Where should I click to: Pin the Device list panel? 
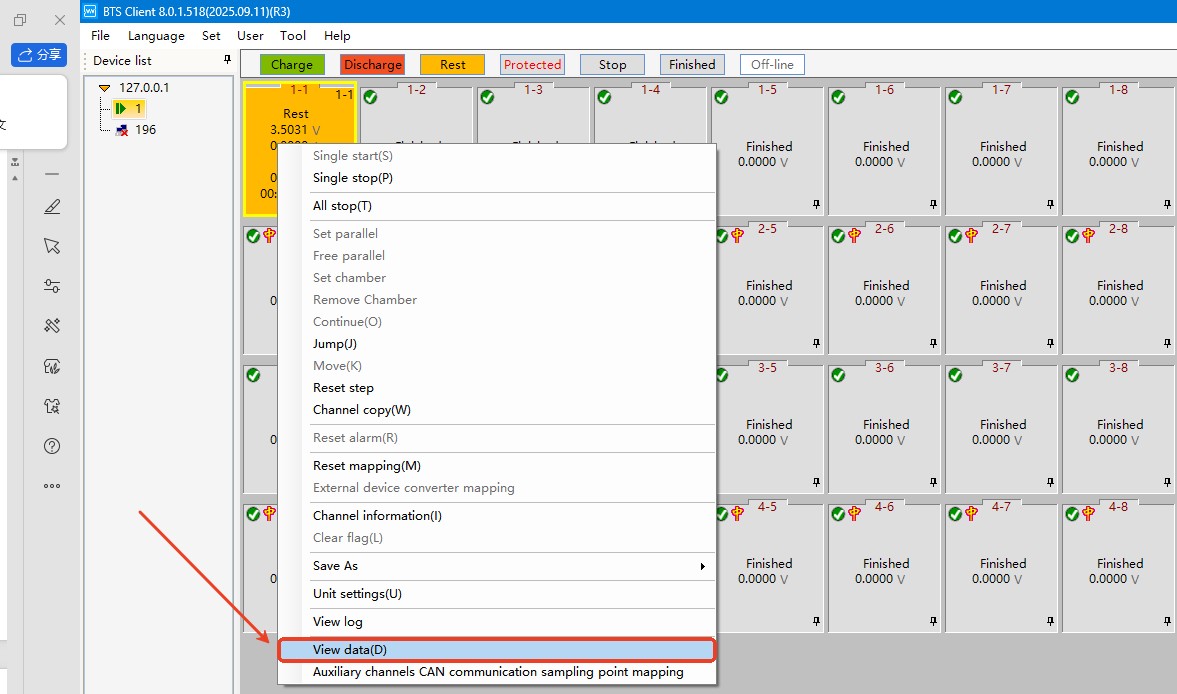click(x=227, y=61)
